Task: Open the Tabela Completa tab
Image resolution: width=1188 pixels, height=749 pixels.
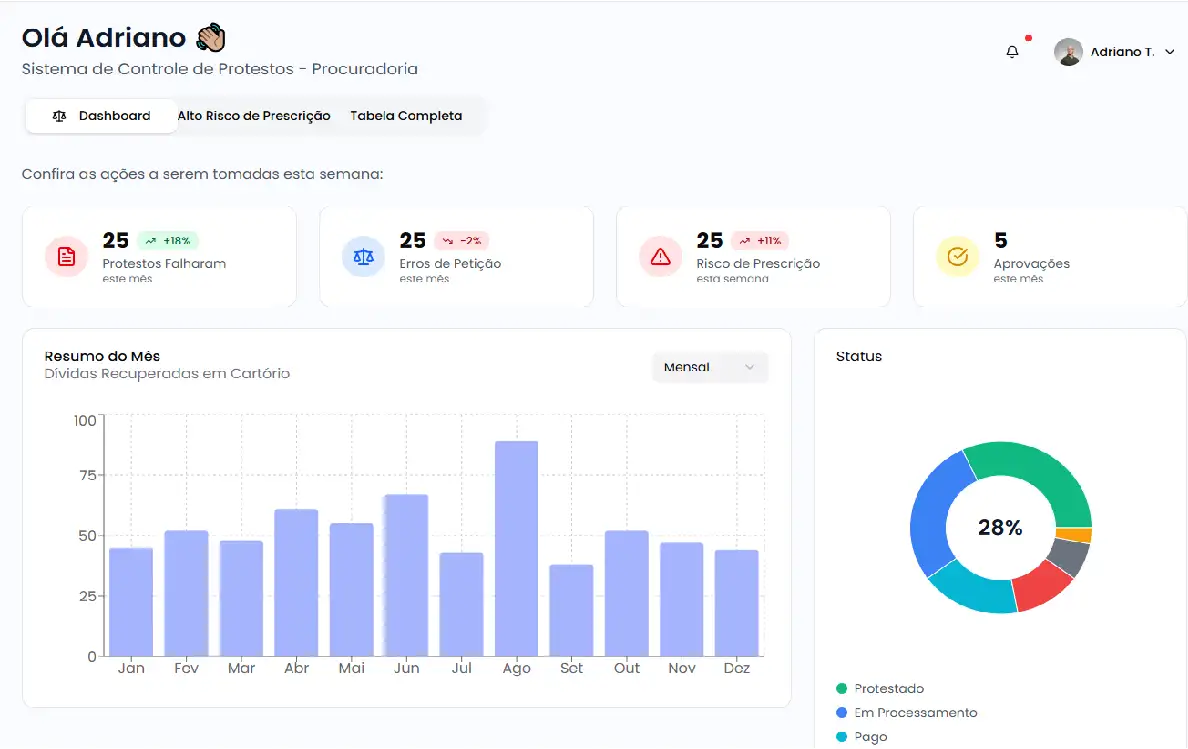Action: pos(406,116)
